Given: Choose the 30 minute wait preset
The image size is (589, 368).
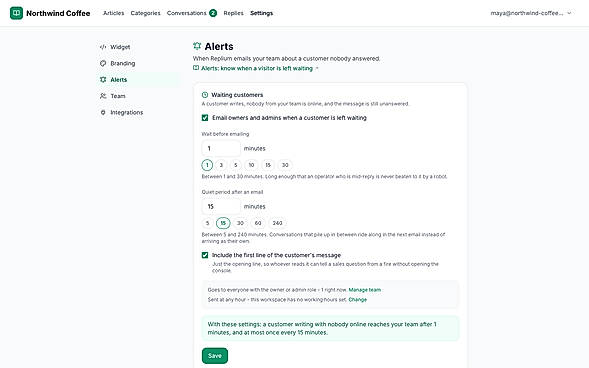Looking at the screenshot, I should coord(285,165).
